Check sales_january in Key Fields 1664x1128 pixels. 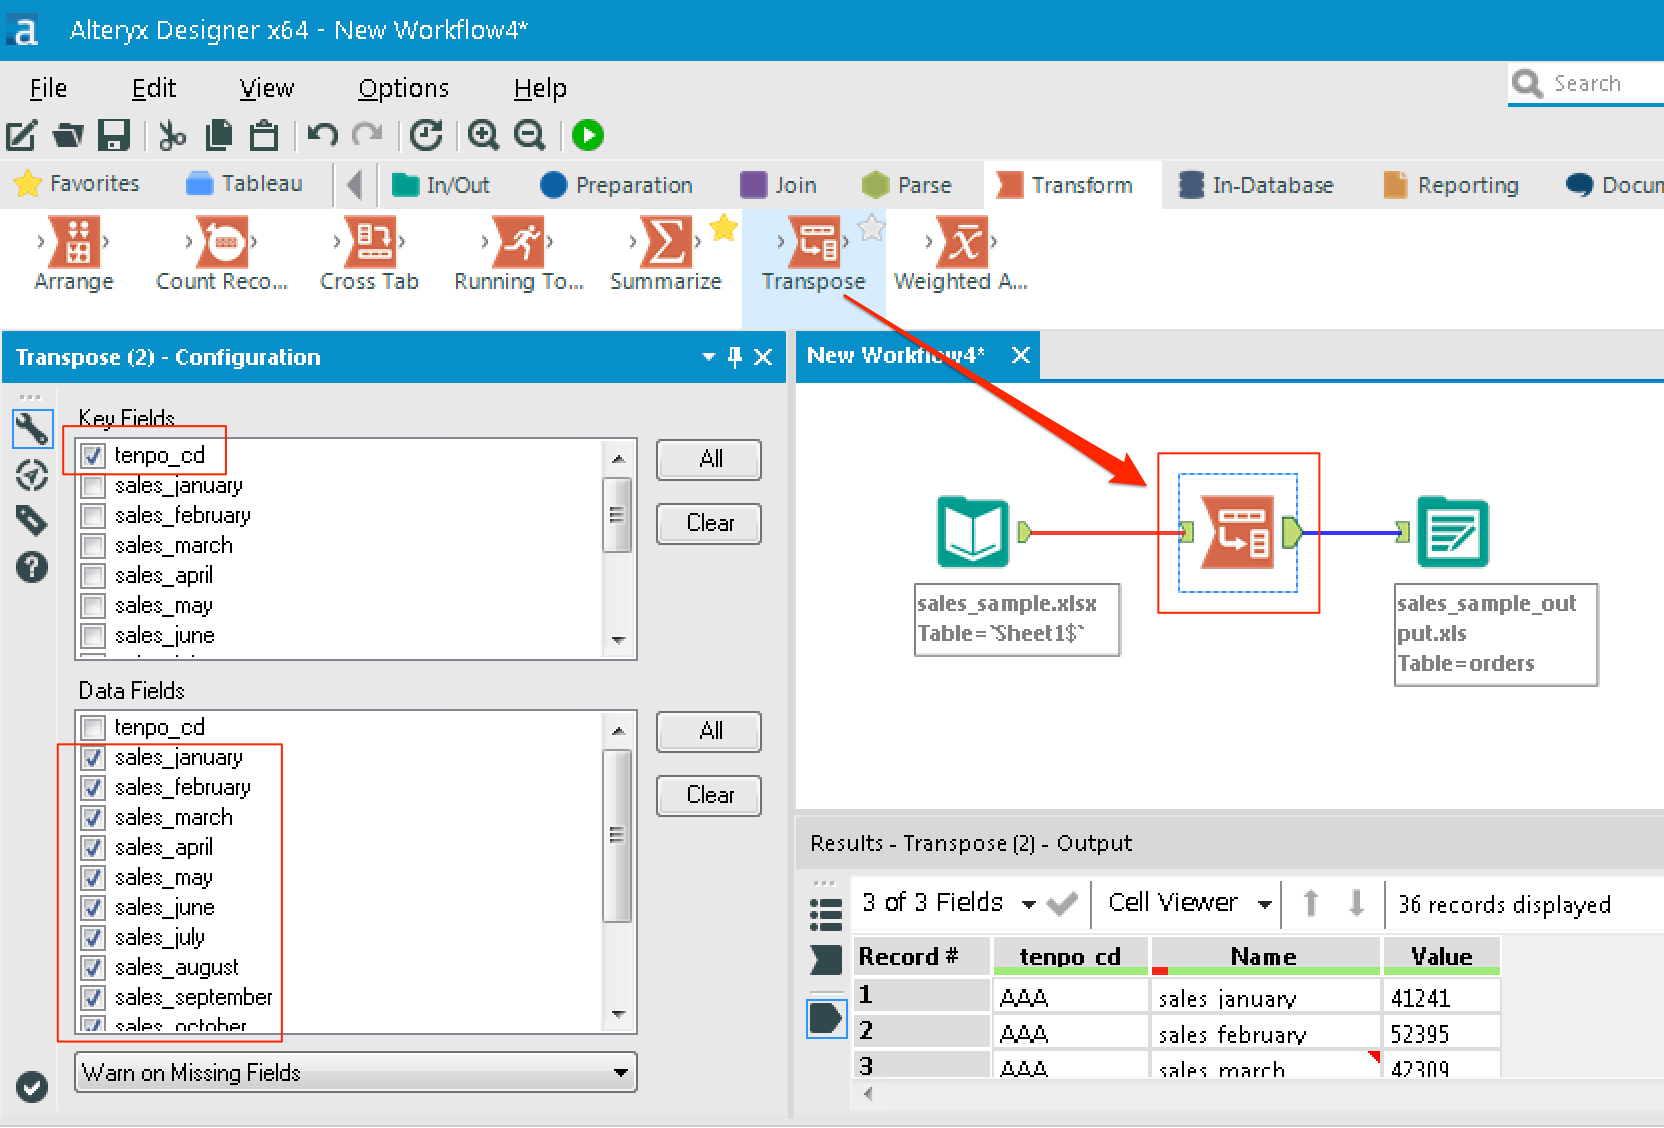[x=93, y=486]
